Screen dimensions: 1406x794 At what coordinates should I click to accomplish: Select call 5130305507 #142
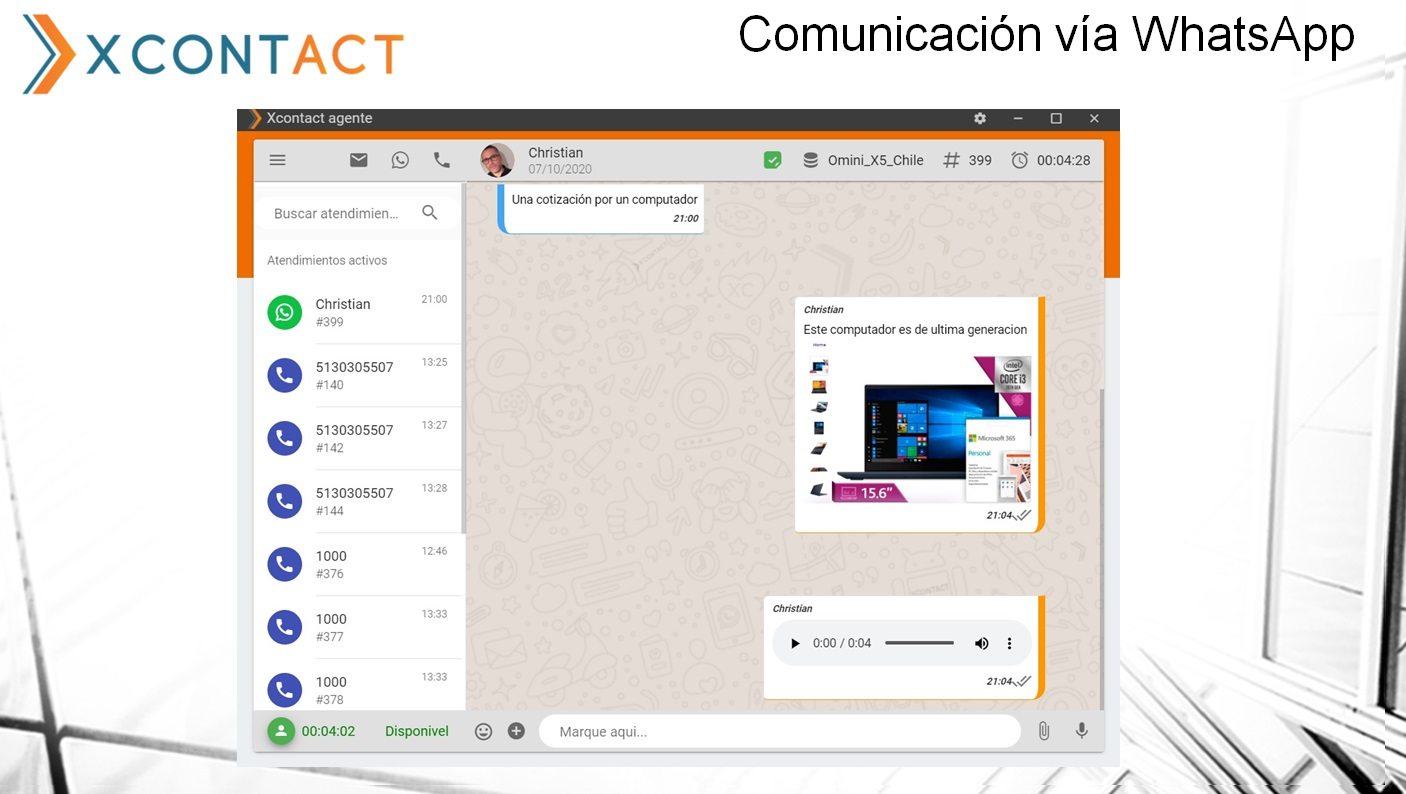point(358,438)
